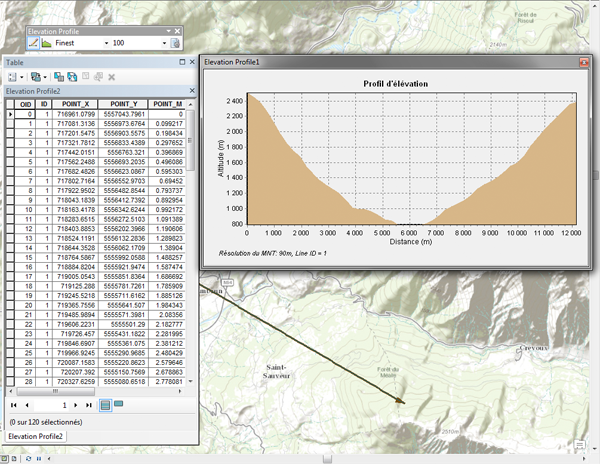Expand the 100 value dropdown
Screen dimensions: 600x464
162,44
